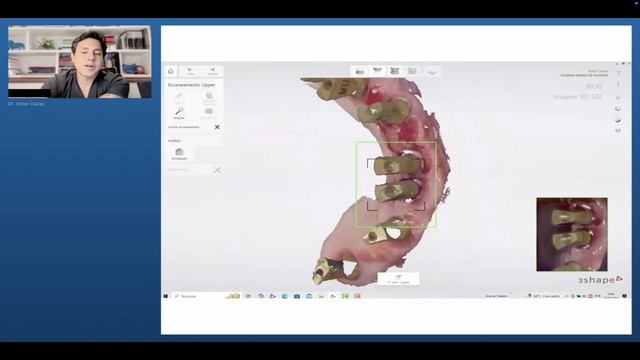
Task: Click the scissors trim icon
Action: point(217,170)
